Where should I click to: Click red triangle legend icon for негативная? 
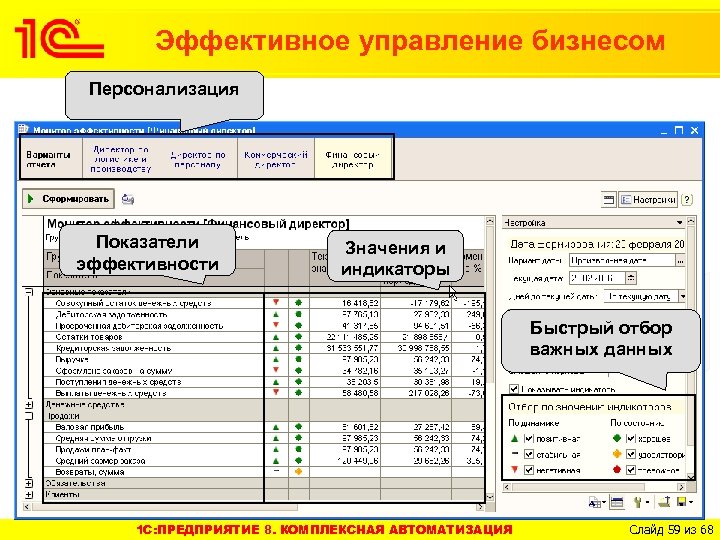pos(514,469)
